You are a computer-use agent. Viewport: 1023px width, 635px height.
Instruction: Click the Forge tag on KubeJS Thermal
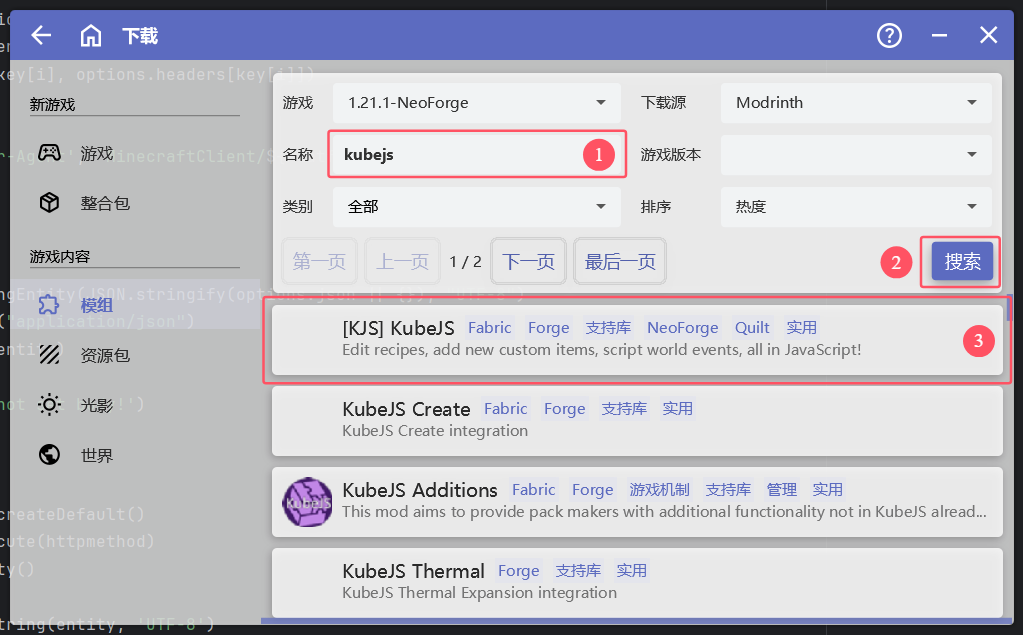pos(519,571)
